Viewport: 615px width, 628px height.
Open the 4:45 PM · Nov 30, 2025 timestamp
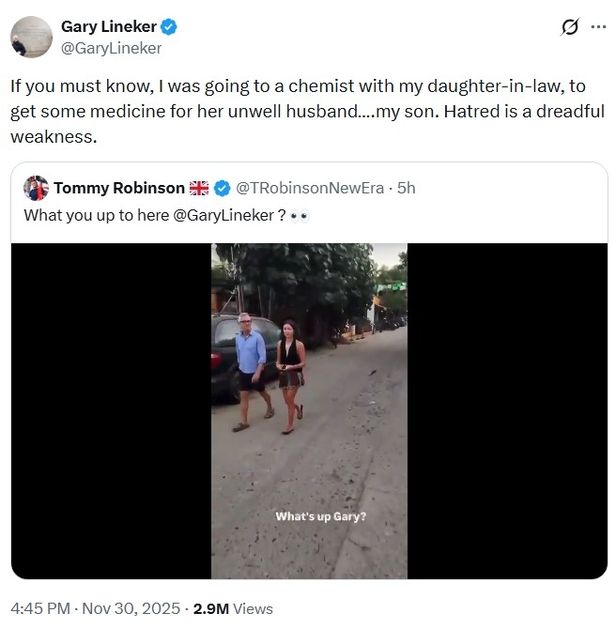(95, 608)
